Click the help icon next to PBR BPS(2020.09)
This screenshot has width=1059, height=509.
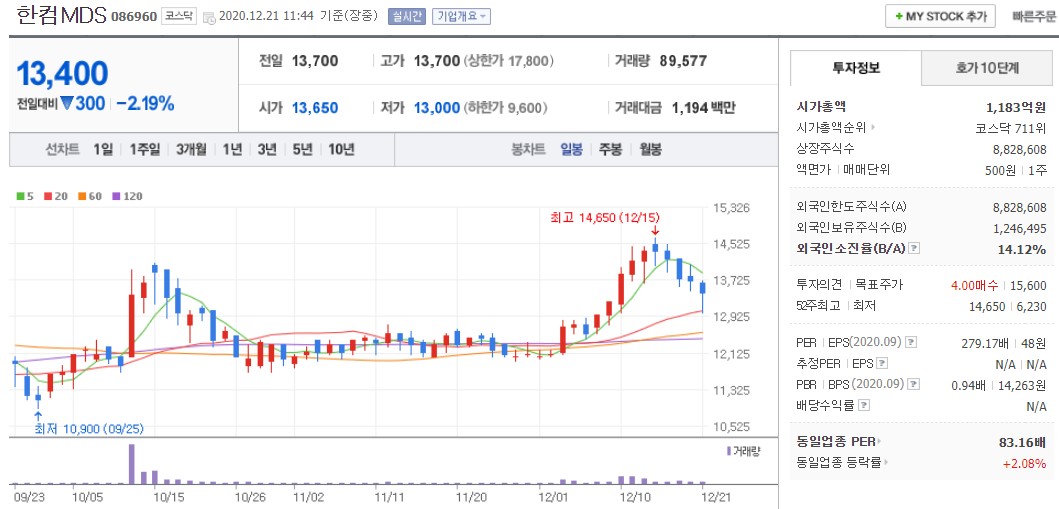point(914,384)
